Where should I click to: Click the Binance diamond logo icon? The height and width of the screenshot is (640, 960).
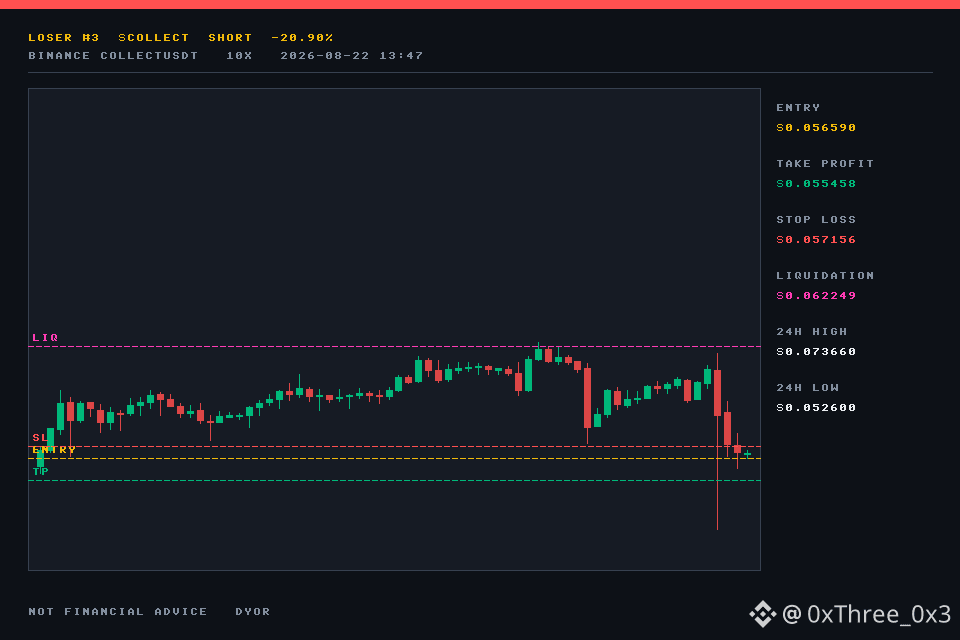[x=762, y=614]
